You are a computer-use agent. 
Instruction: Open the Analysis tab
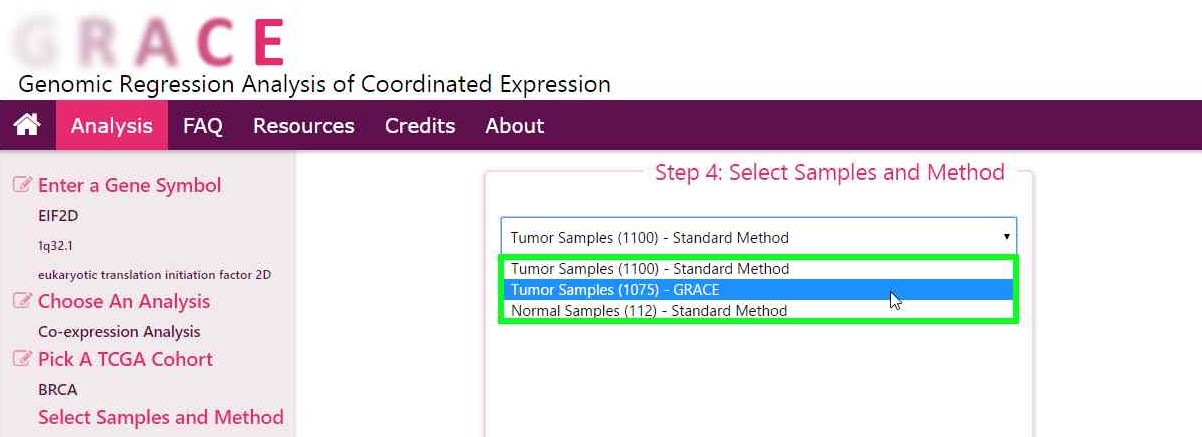[x=112, y=125]
